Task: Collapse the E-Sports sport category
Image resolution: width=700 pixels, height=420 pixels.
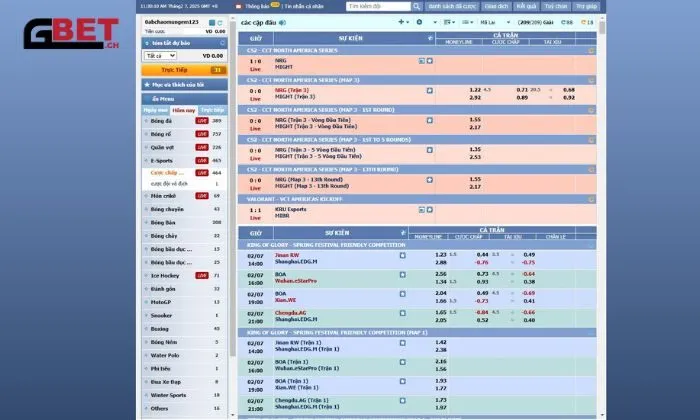Action: click(x=184, y=160)
